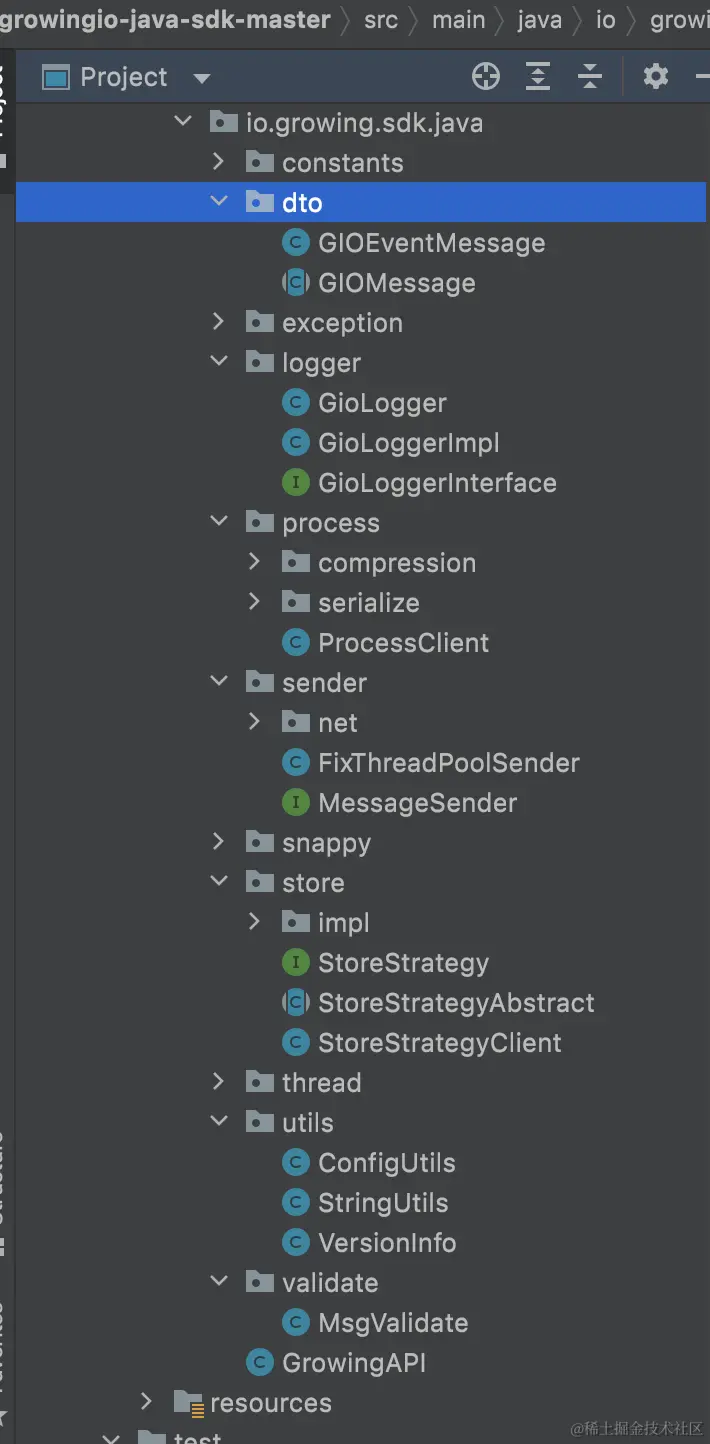Image resolution: width=710 pixels, height=1444 pixels.
Task: Collapse the logger package
Action: coord(219,362)
